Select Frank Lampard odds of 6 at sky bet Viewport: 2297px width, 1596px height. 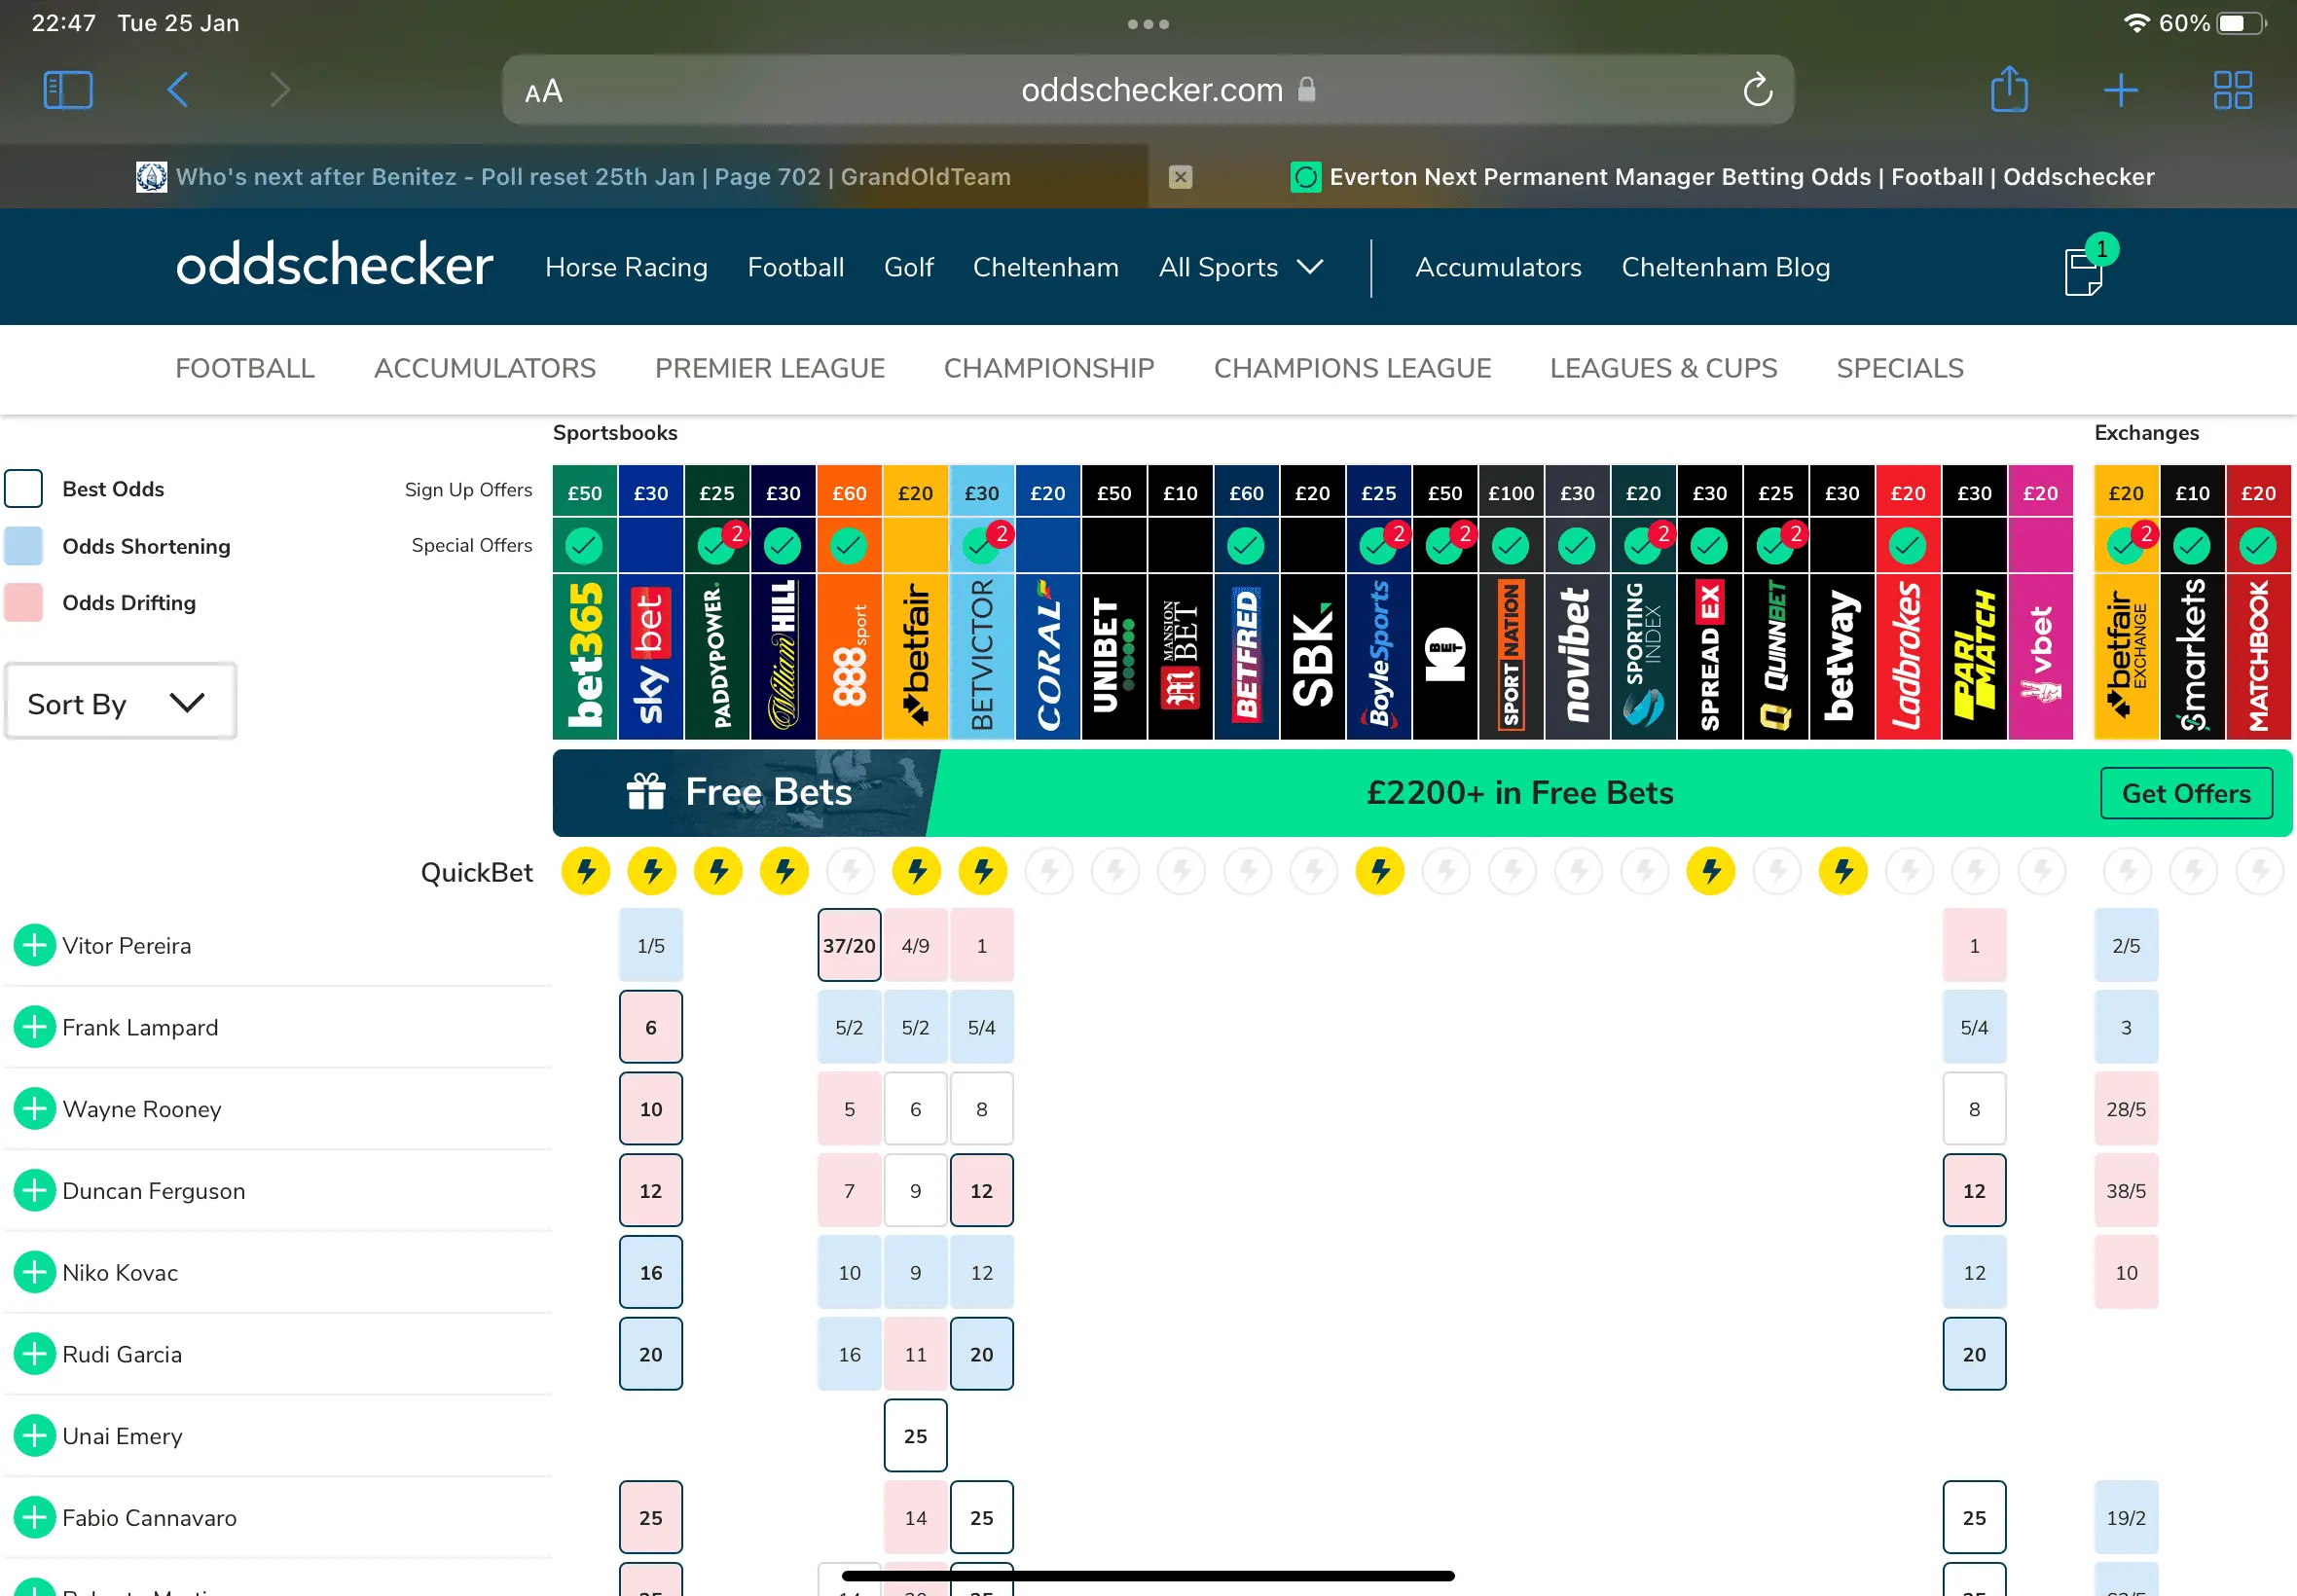tap(651, 1027)
